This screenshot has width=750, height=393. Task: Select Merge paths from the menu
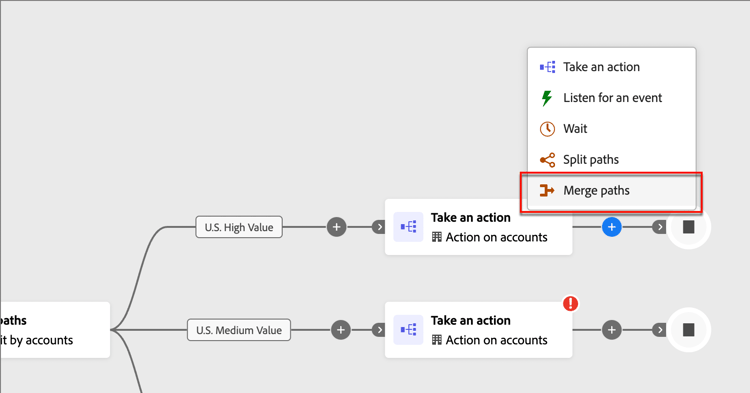(x=611, y=191)
